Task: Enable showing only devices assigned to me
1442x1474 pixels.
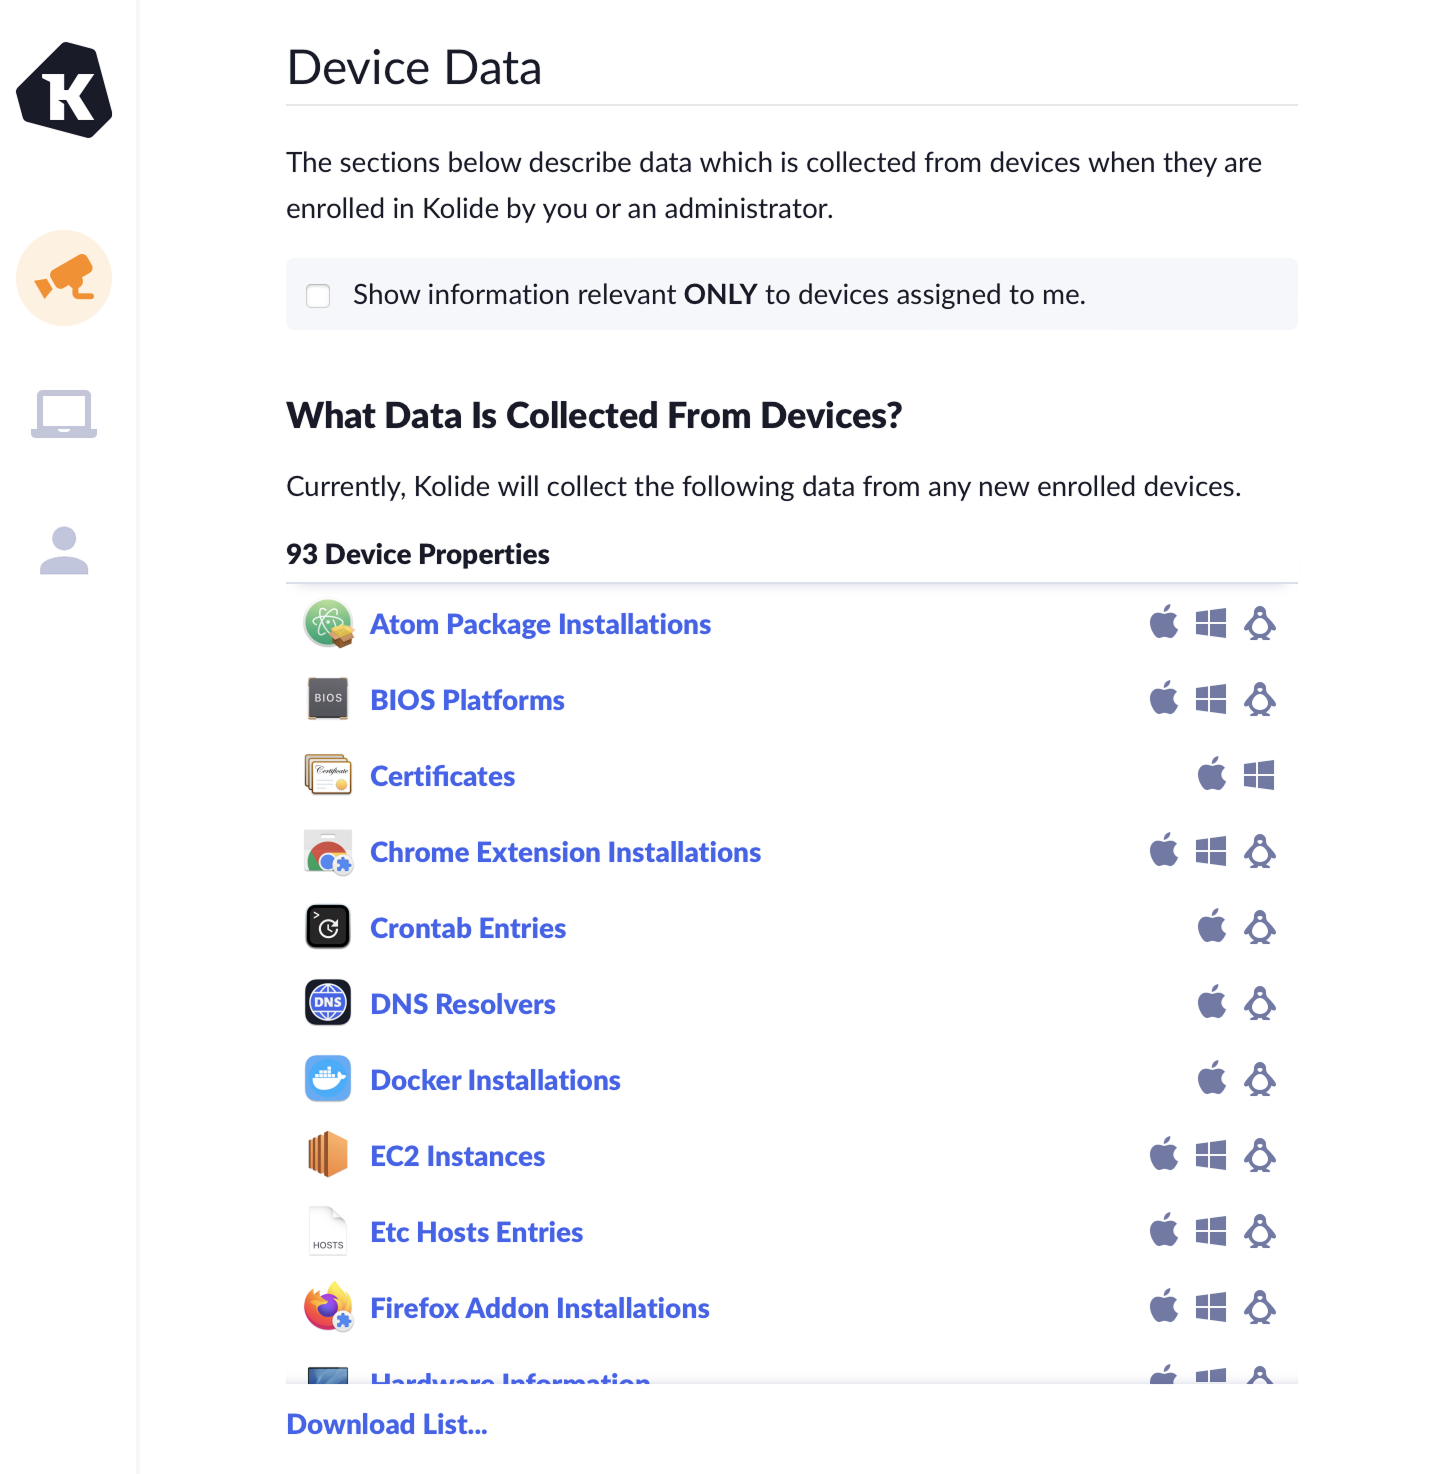Action: click(318, 295)
